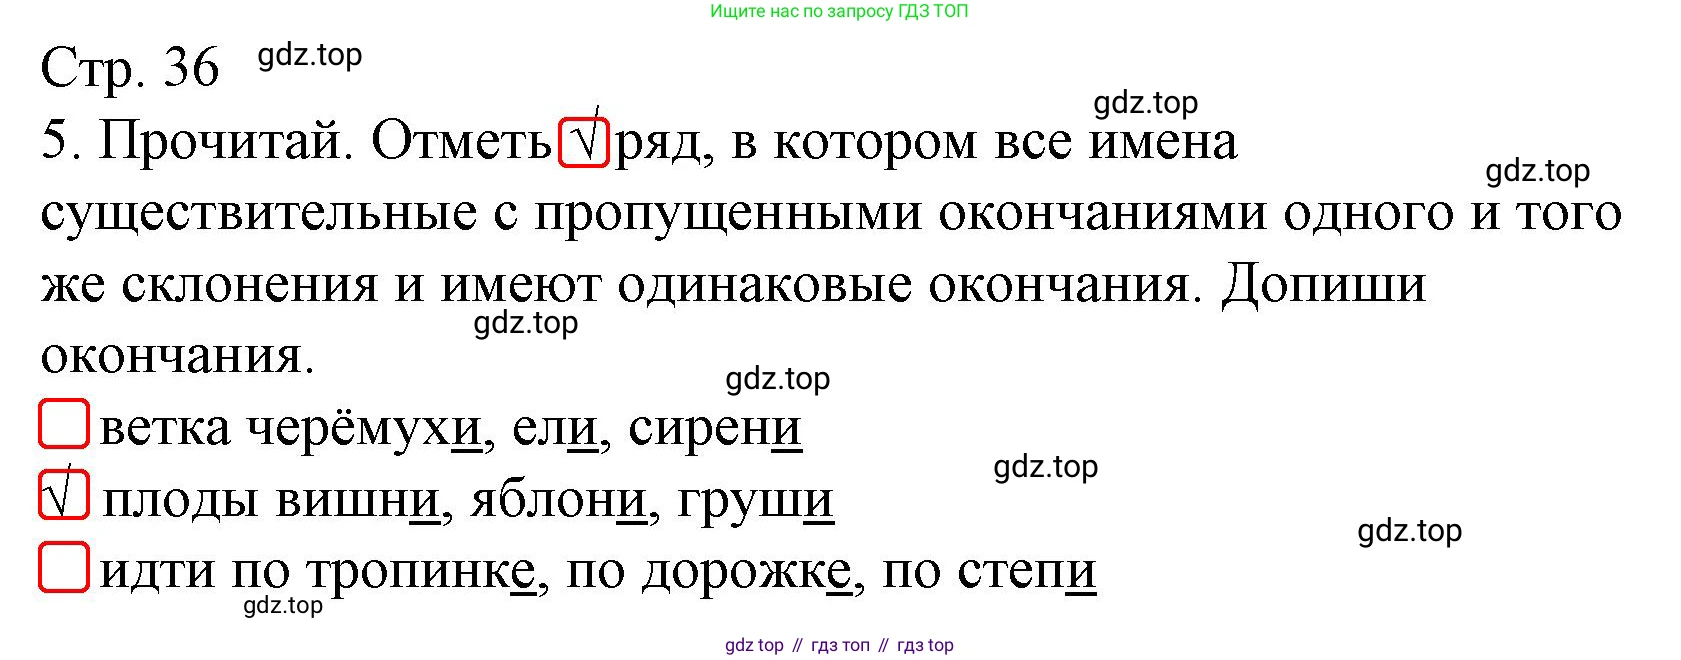Click the gdz.top watermark below 'идти по'
This screenshot has width=1681, height=660.
click(283, 605)
